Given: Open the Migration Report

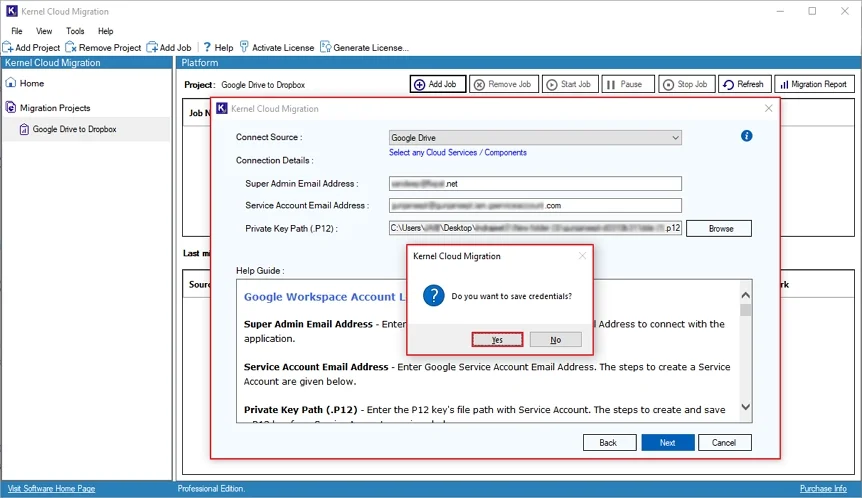Looking at the screenshot, I should tap(814, 84).
